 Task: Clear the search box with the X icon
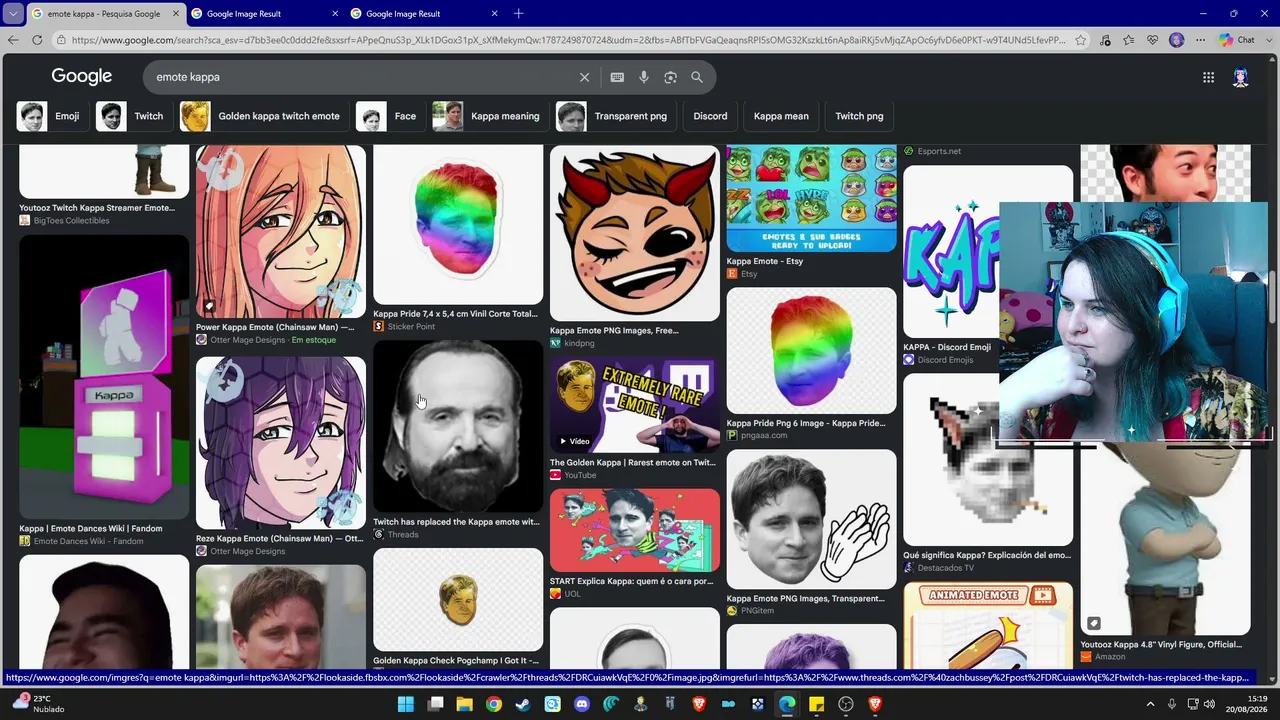tap(585, 77)
